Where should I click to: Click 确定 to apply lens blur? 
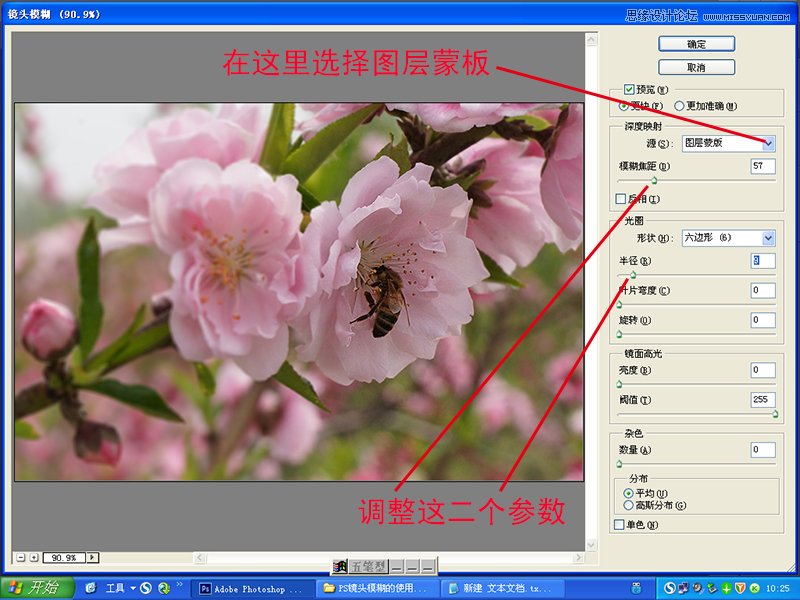click(696, 44)
